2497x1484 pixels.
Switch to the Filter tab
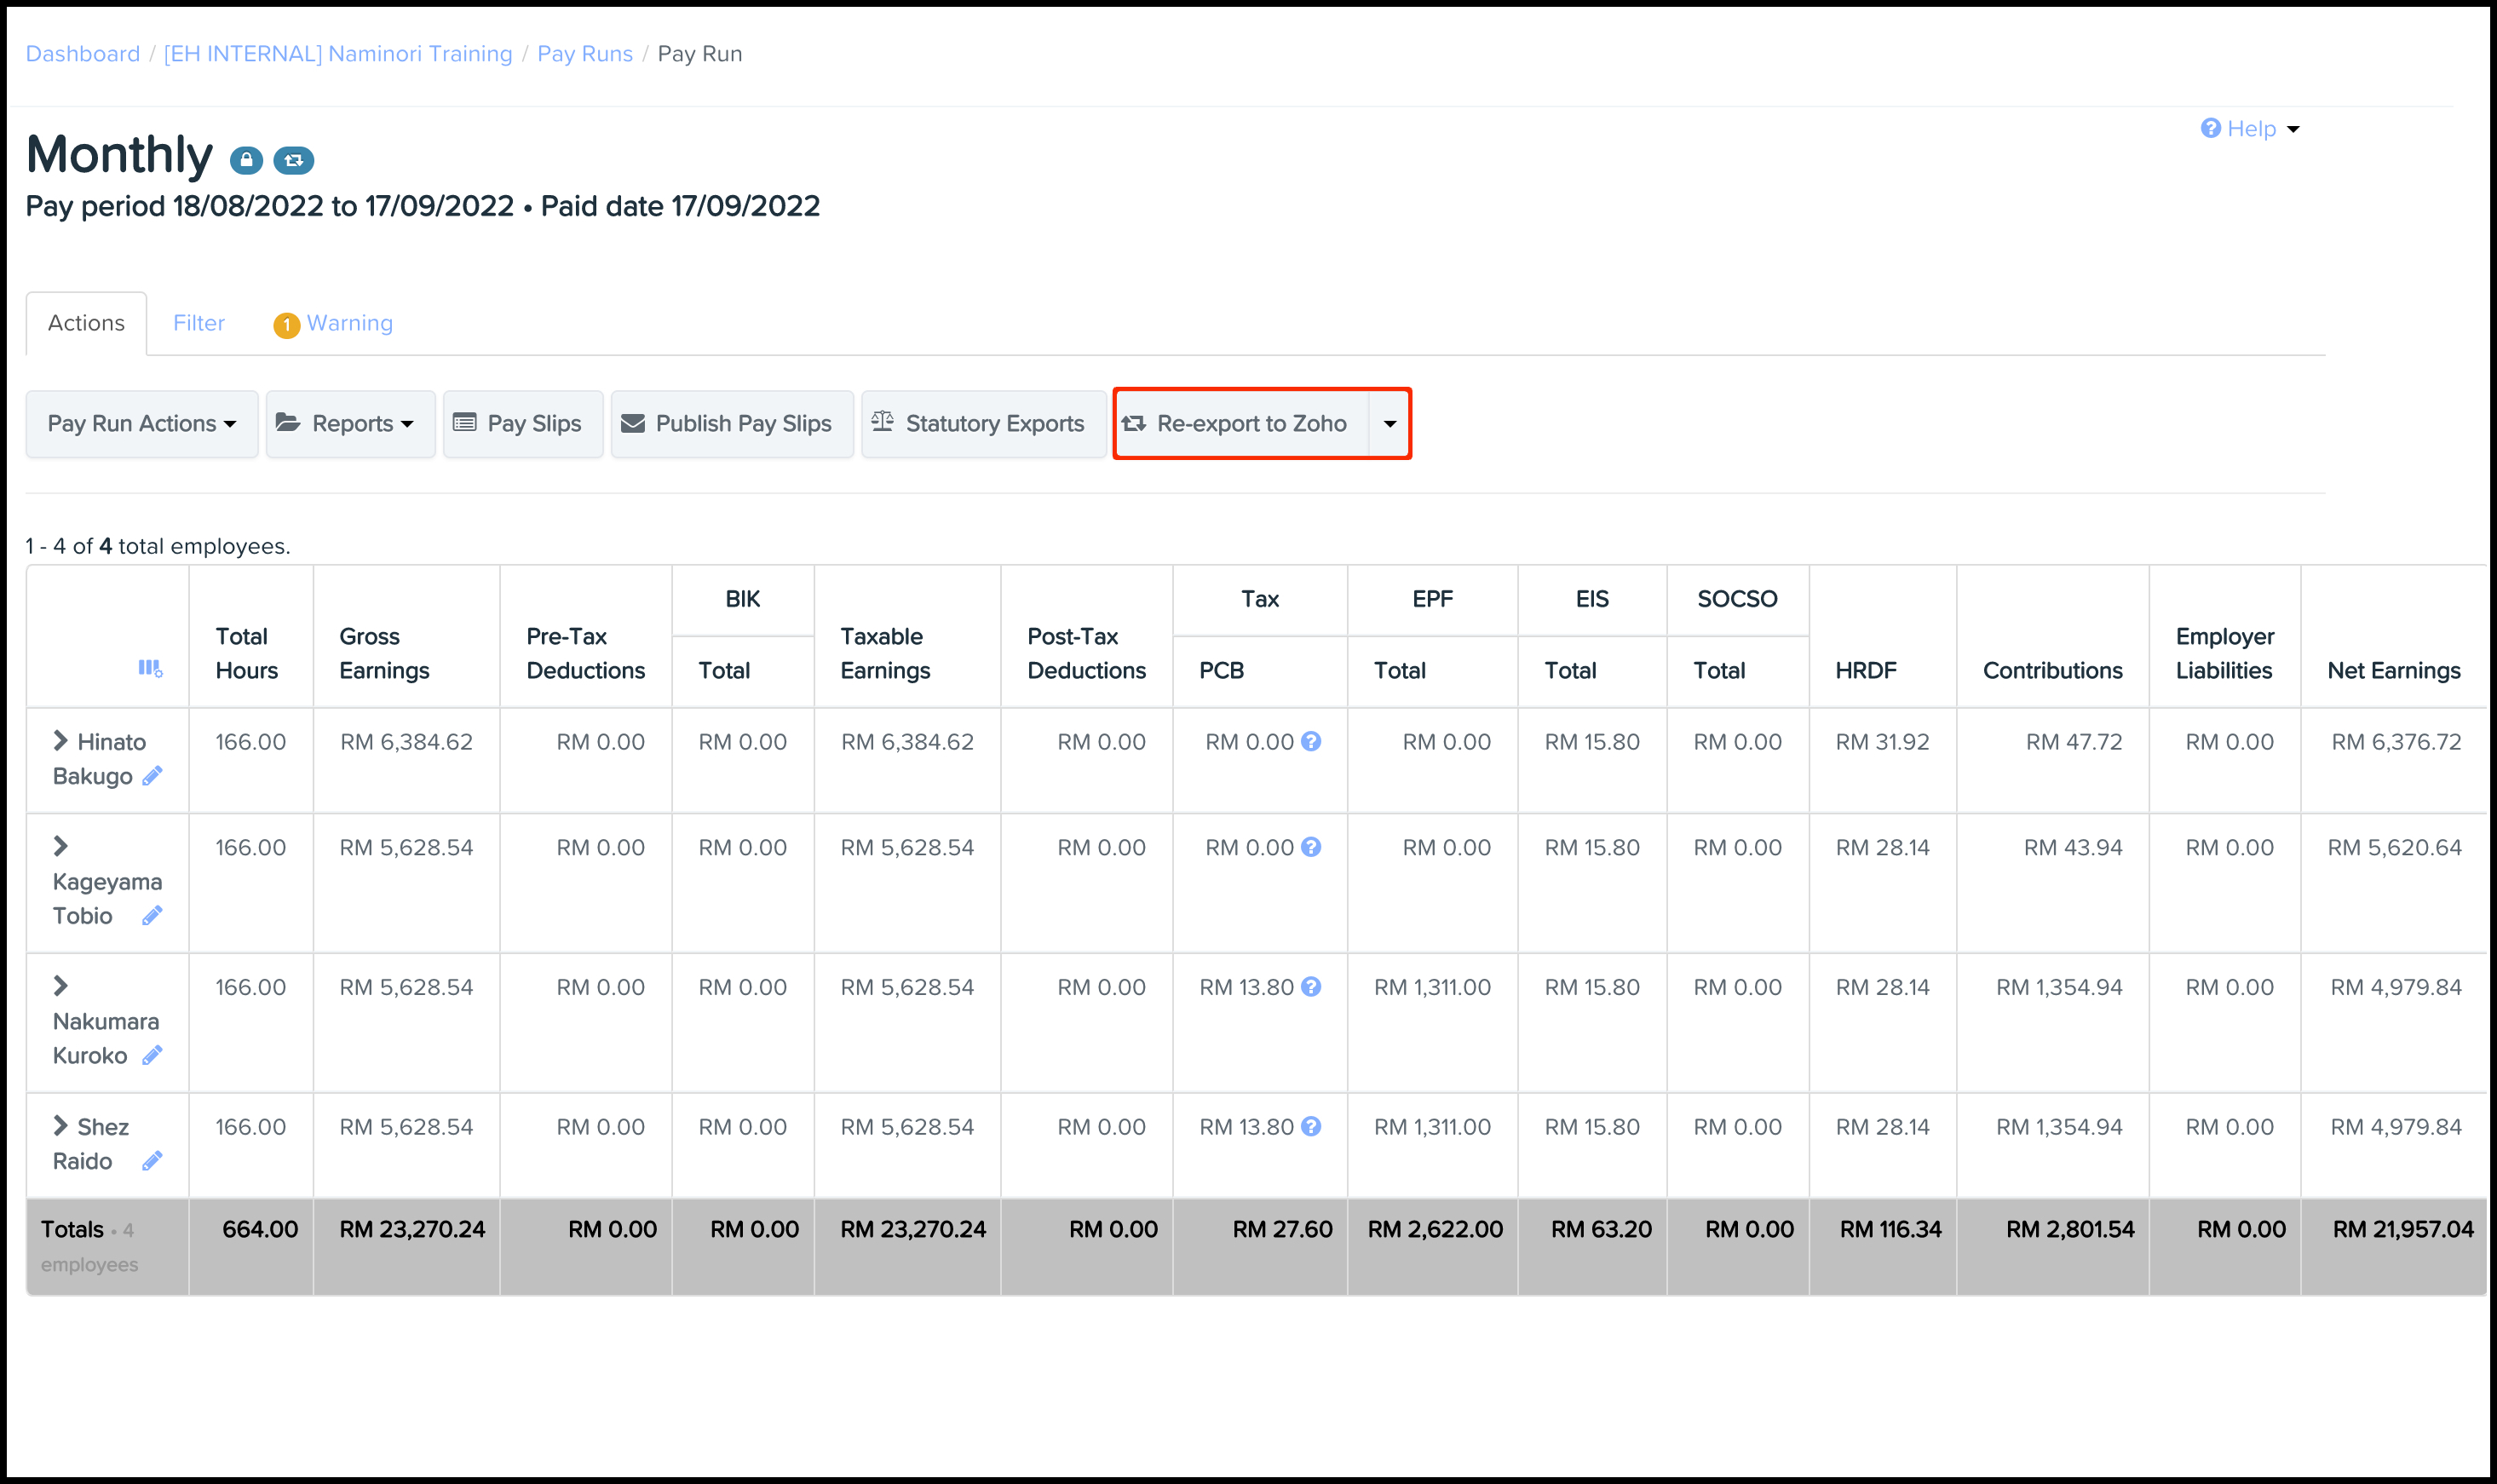(x=198, y=323)
